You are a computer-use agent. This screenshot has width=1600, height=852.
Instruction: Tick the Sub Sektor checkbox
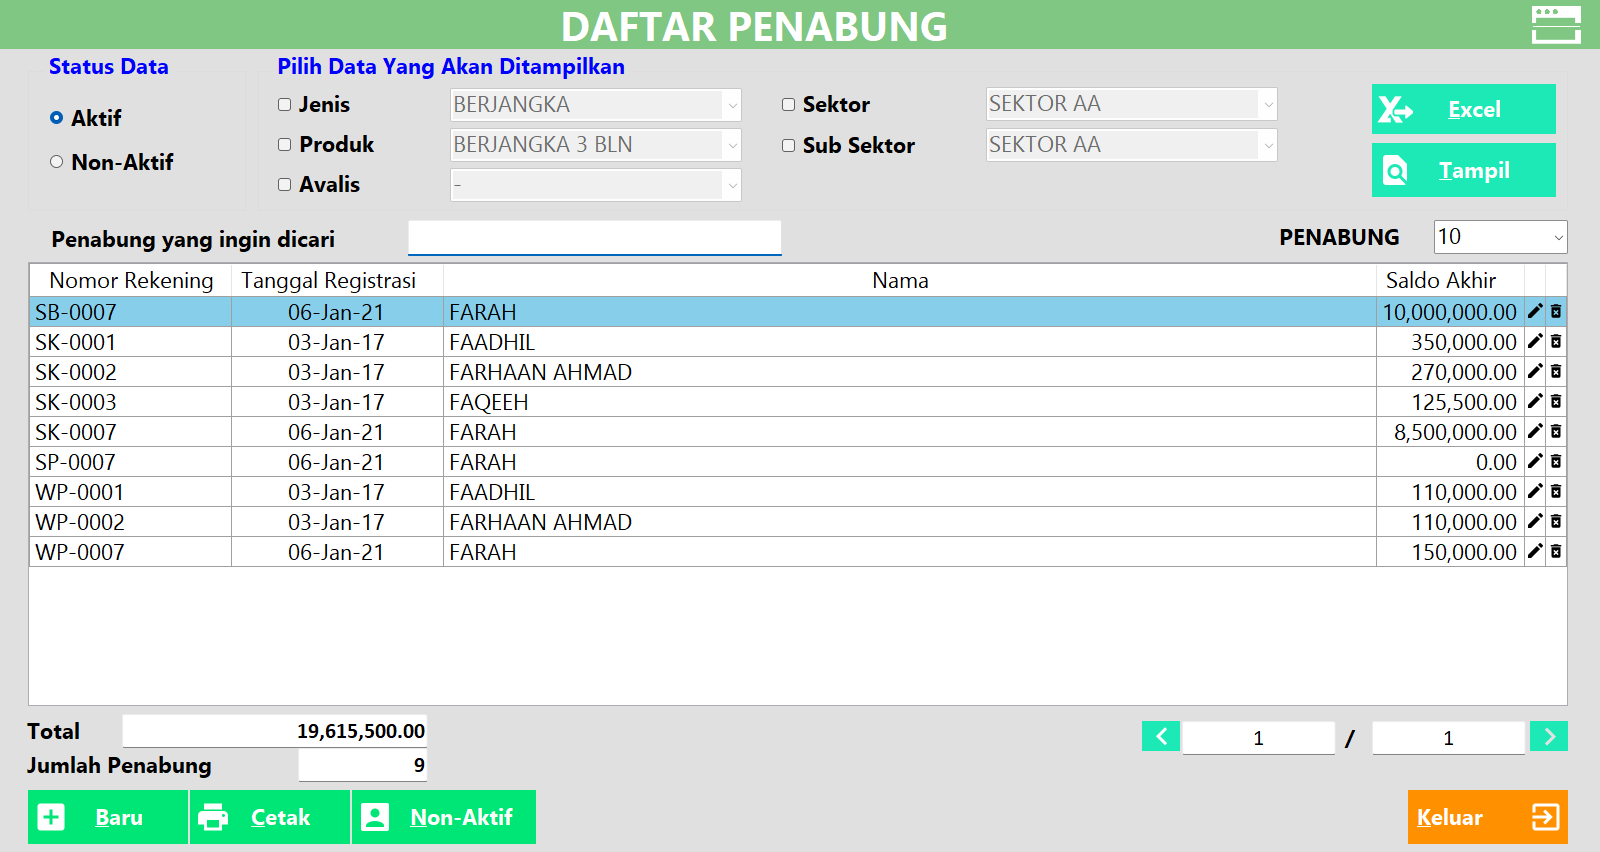click(789, 146)
